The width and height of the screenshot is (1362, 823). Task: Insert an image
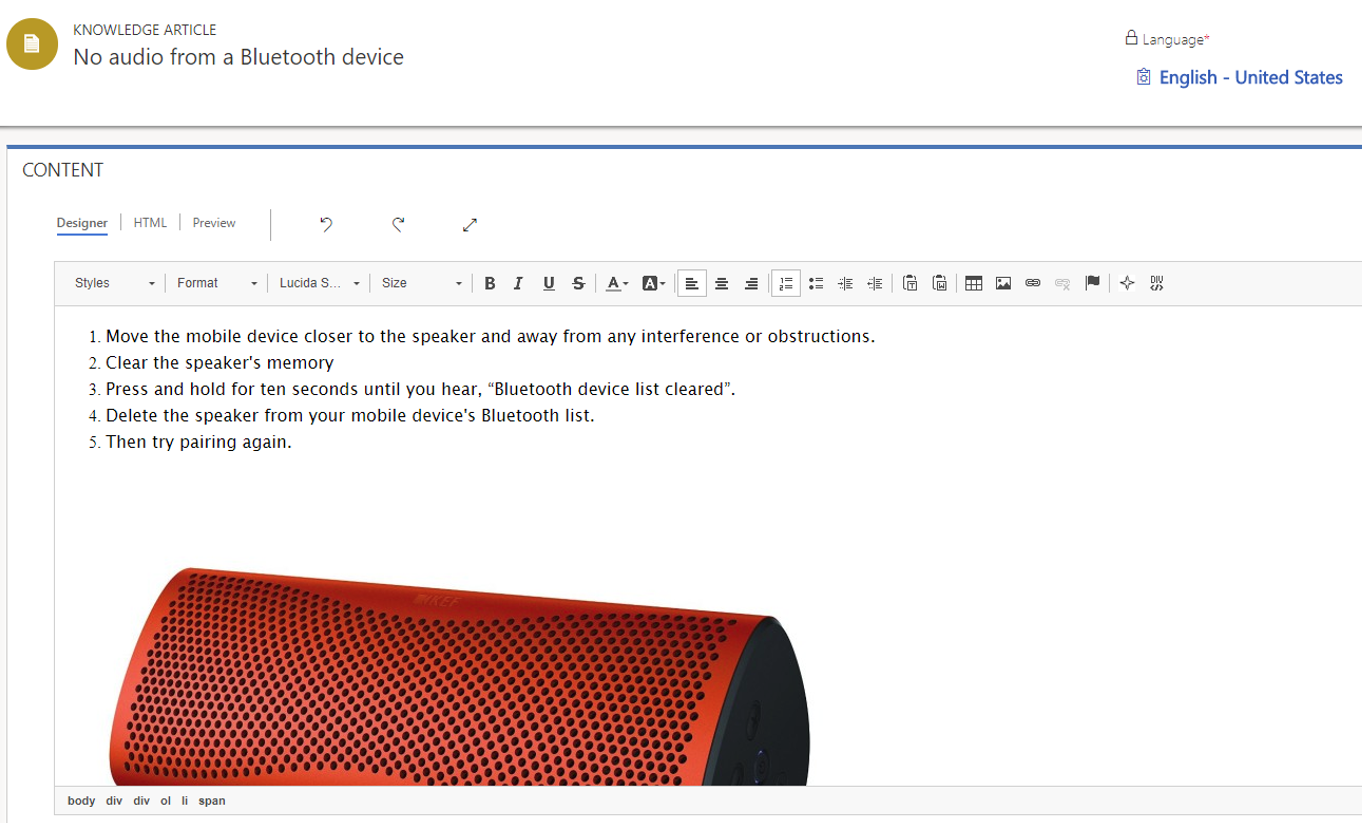click(x=1004, y=284)
